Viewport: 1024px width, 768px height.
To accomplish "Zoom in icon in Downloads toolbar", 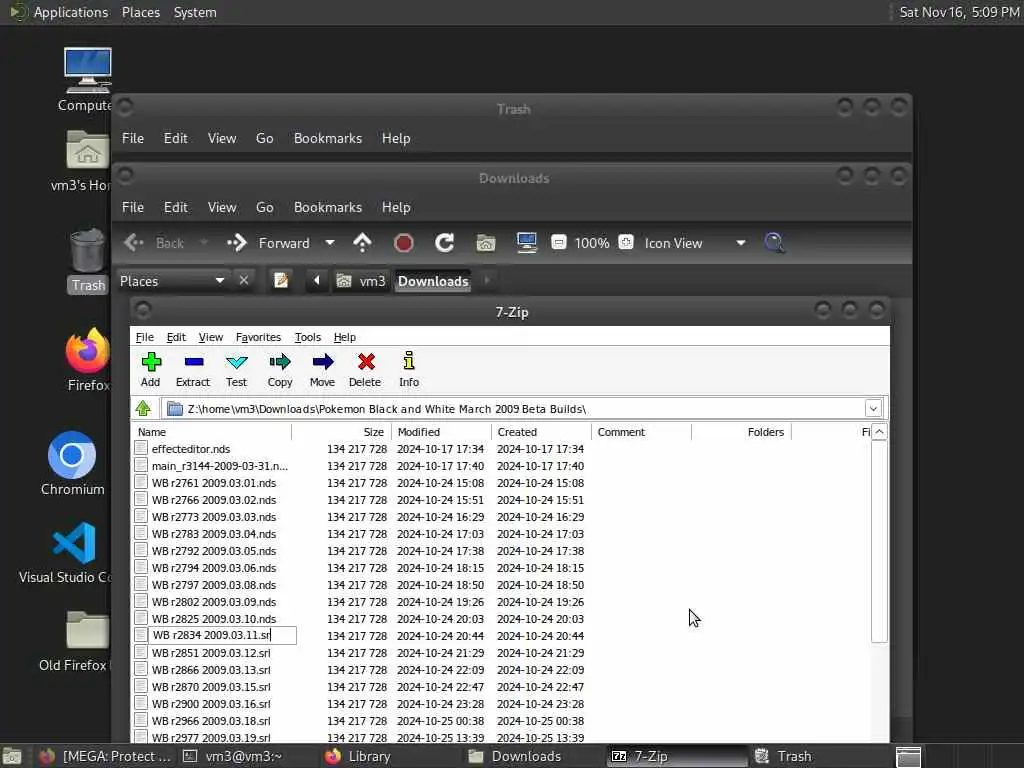I will [626, 242].
